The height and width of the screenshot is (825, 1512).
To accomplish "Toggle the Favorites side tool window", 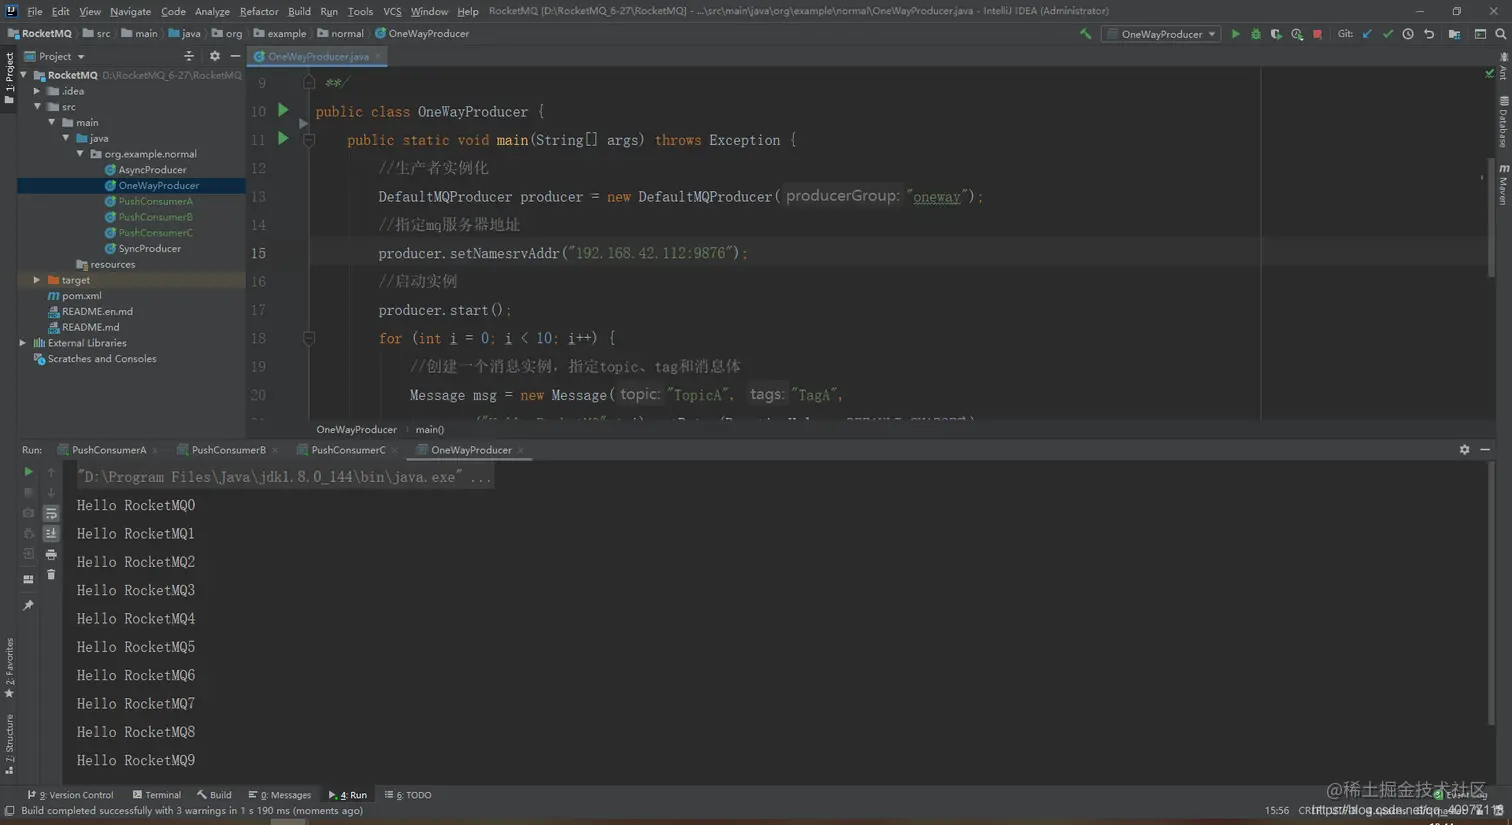I will click(x=9, y=668).
